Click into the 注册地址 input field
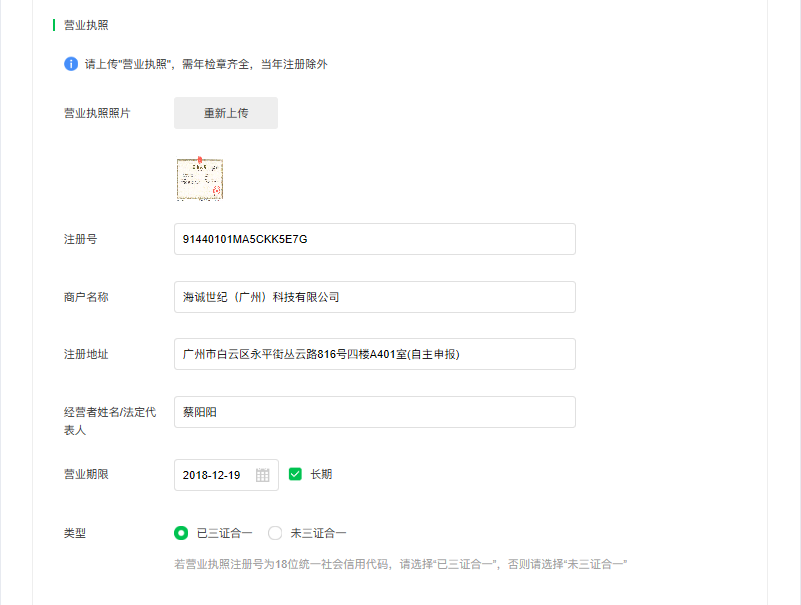The image size is (801, 605). tap(375, 354)
